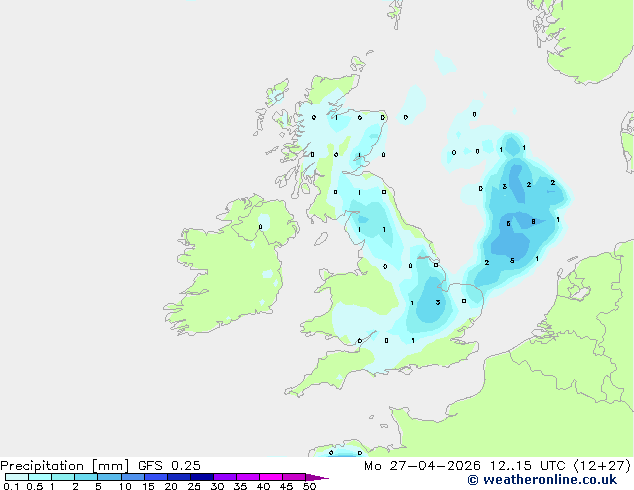Click the "GFS 0.25" model label
Viewport: 634px width, 490px height.
tap(169, 466)
